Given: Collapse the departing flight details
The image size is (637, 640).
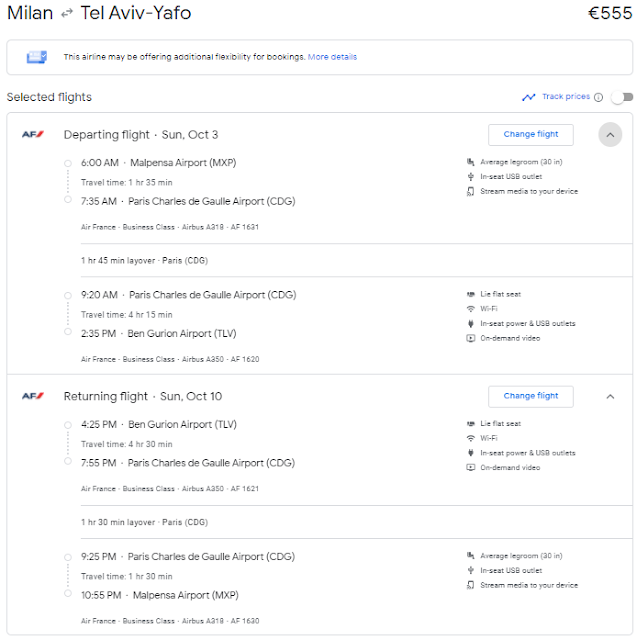Looking at the screenshot, I should (x=610, y=135).
